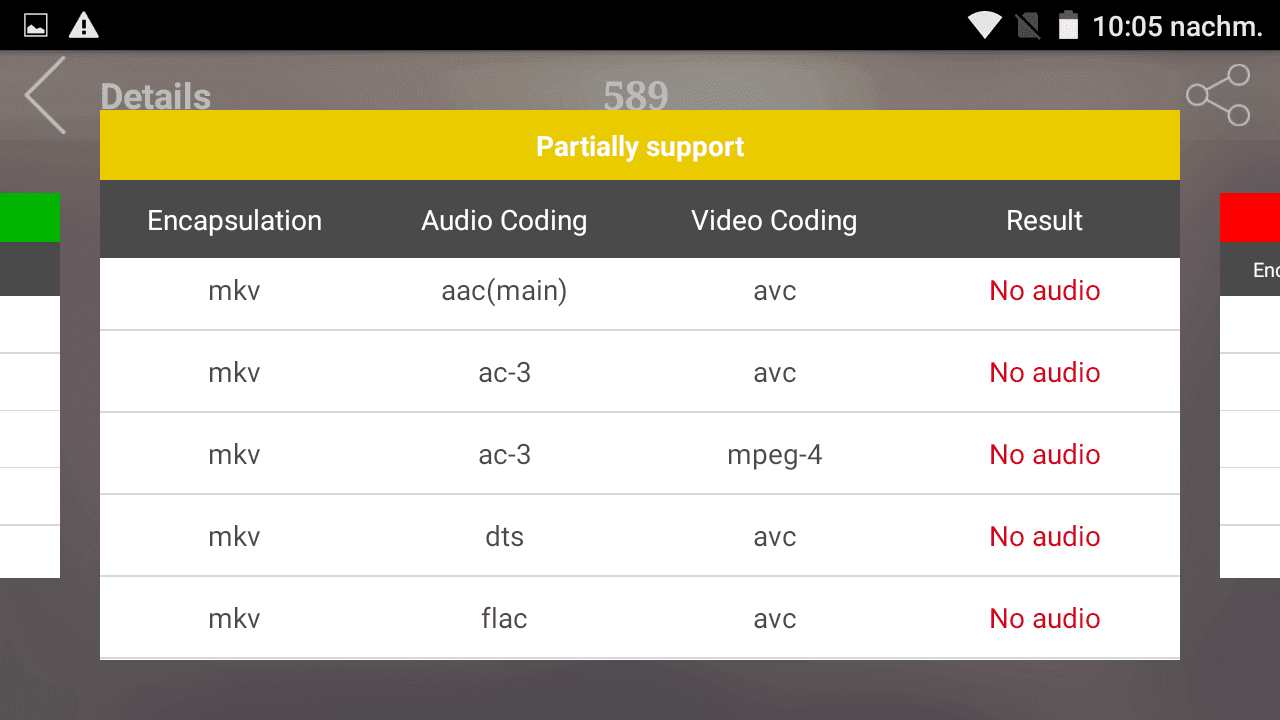Screen dimensions: 1280x720
Task: Select the Video Coding column header
Action: [x=774, y=220]
